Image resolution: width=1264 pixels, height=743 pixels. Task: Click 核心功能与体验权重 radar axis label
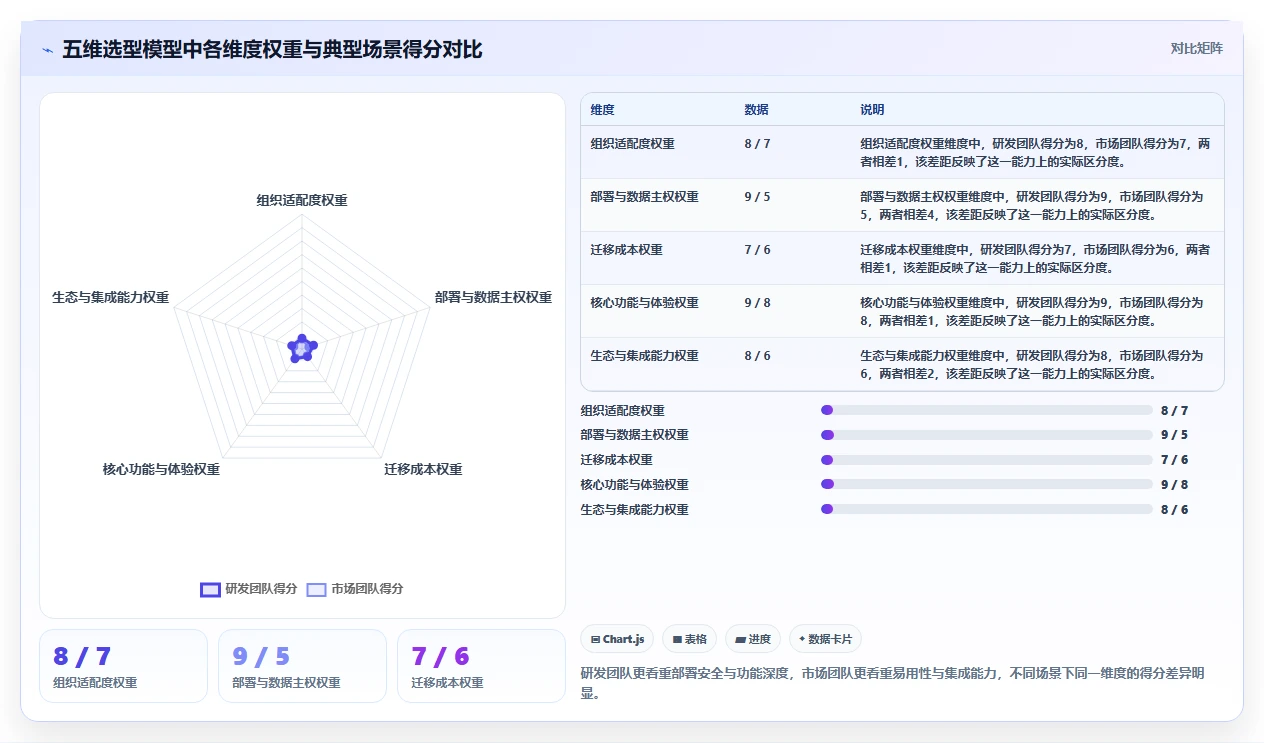click(161, 469)
